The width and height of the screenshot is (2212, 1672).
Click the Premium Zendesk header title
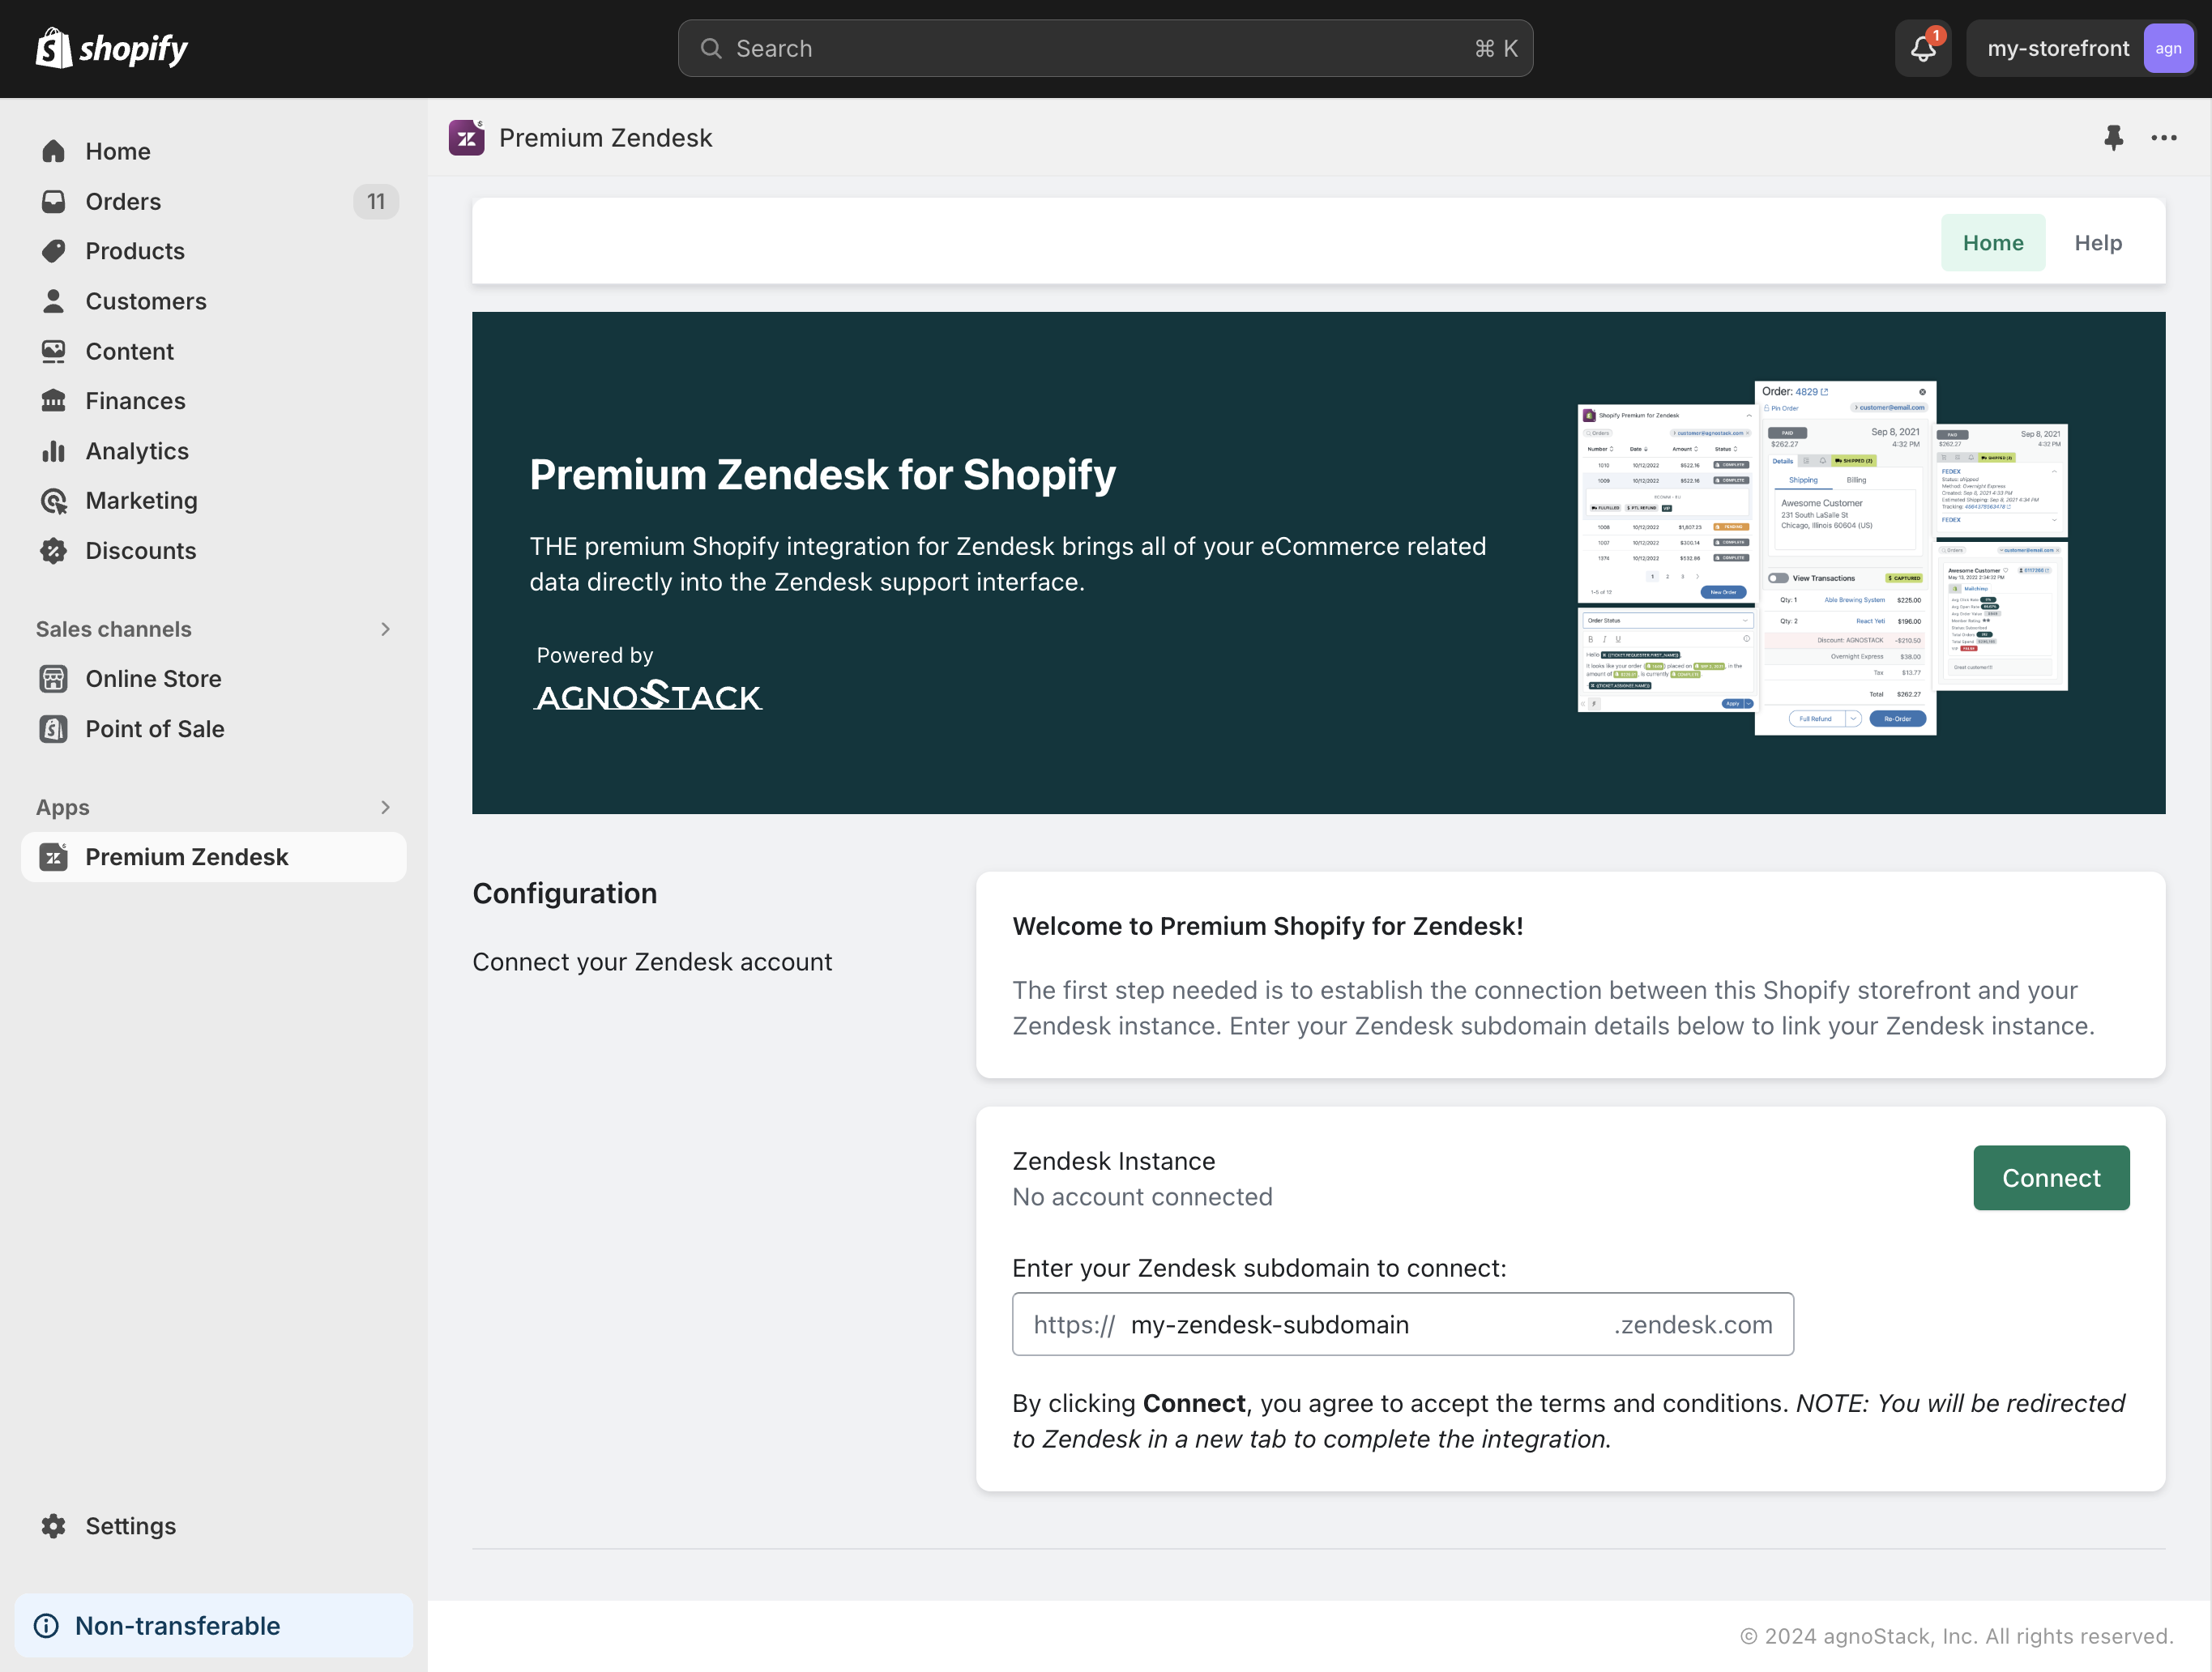(605, 138)
